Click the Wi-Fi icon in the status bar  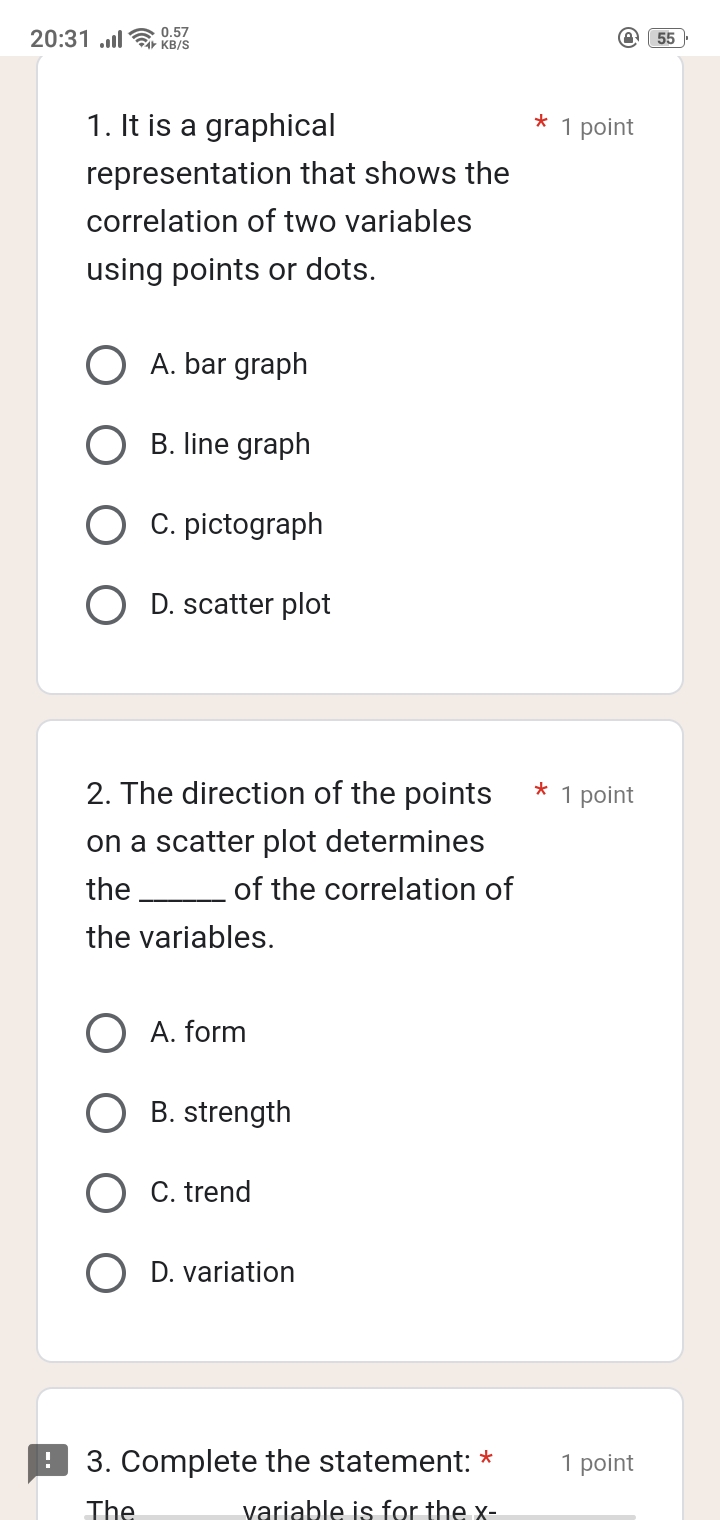[140, 37]
